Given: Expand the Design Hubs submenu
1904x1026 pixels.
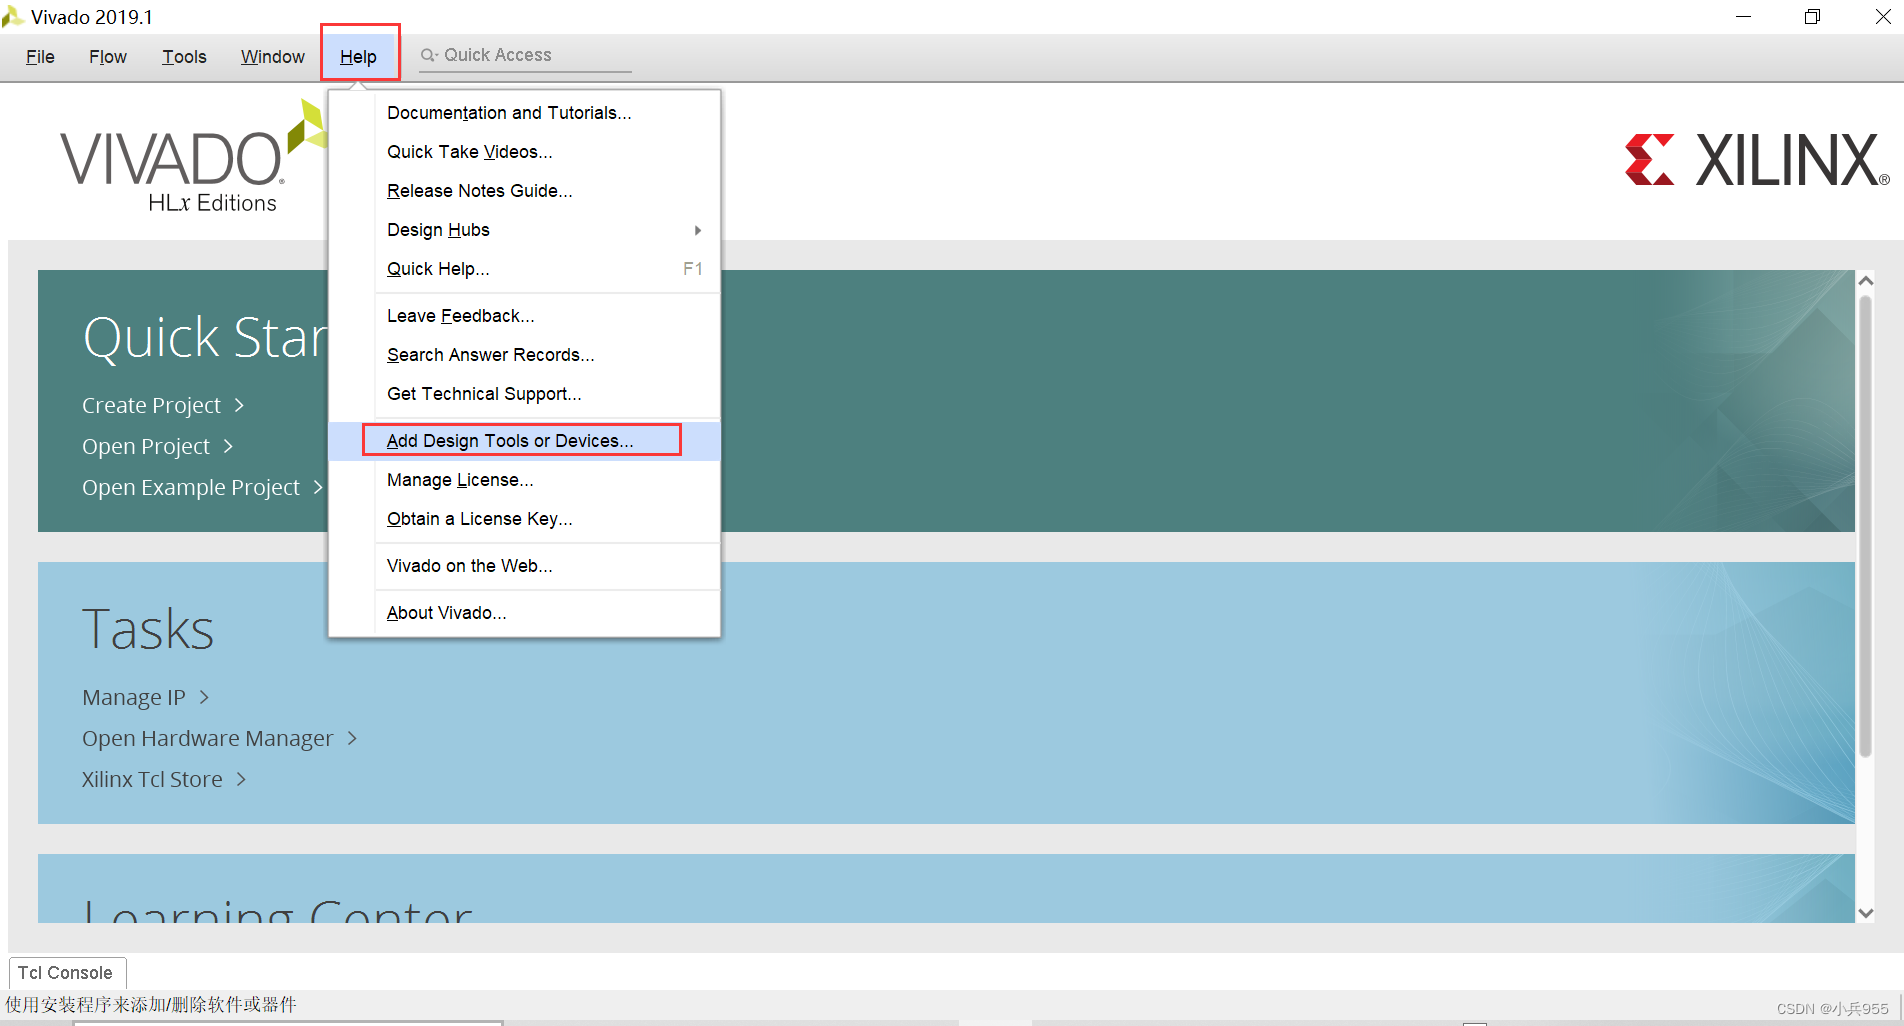Looking at the screenshot, I should click(x=524, y=230).
